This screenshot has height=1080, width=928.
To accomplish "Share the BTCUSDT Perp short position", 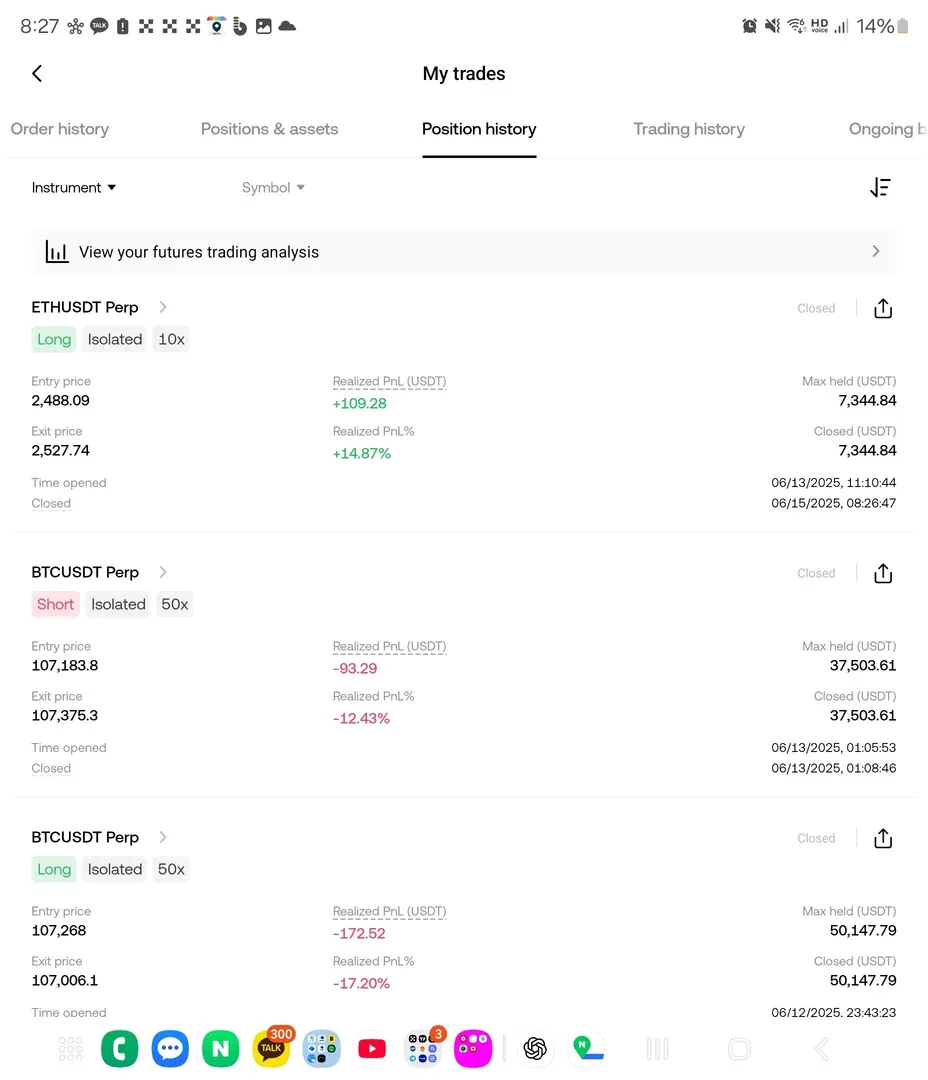I will click(882, 574).
